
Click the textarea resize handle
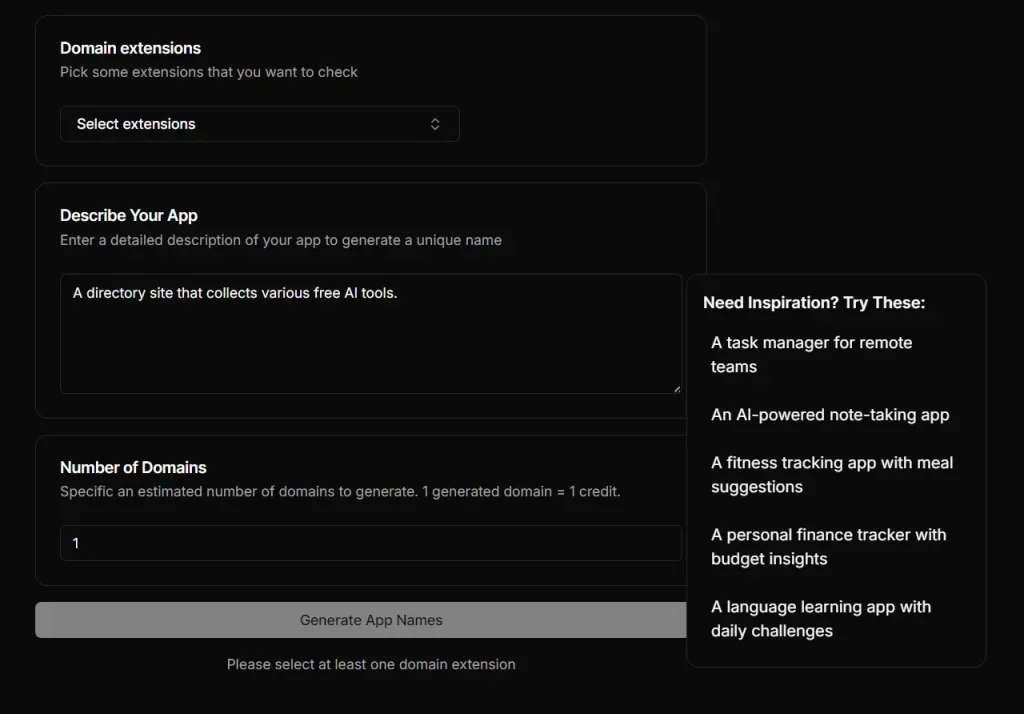click(x=678, y=390)
